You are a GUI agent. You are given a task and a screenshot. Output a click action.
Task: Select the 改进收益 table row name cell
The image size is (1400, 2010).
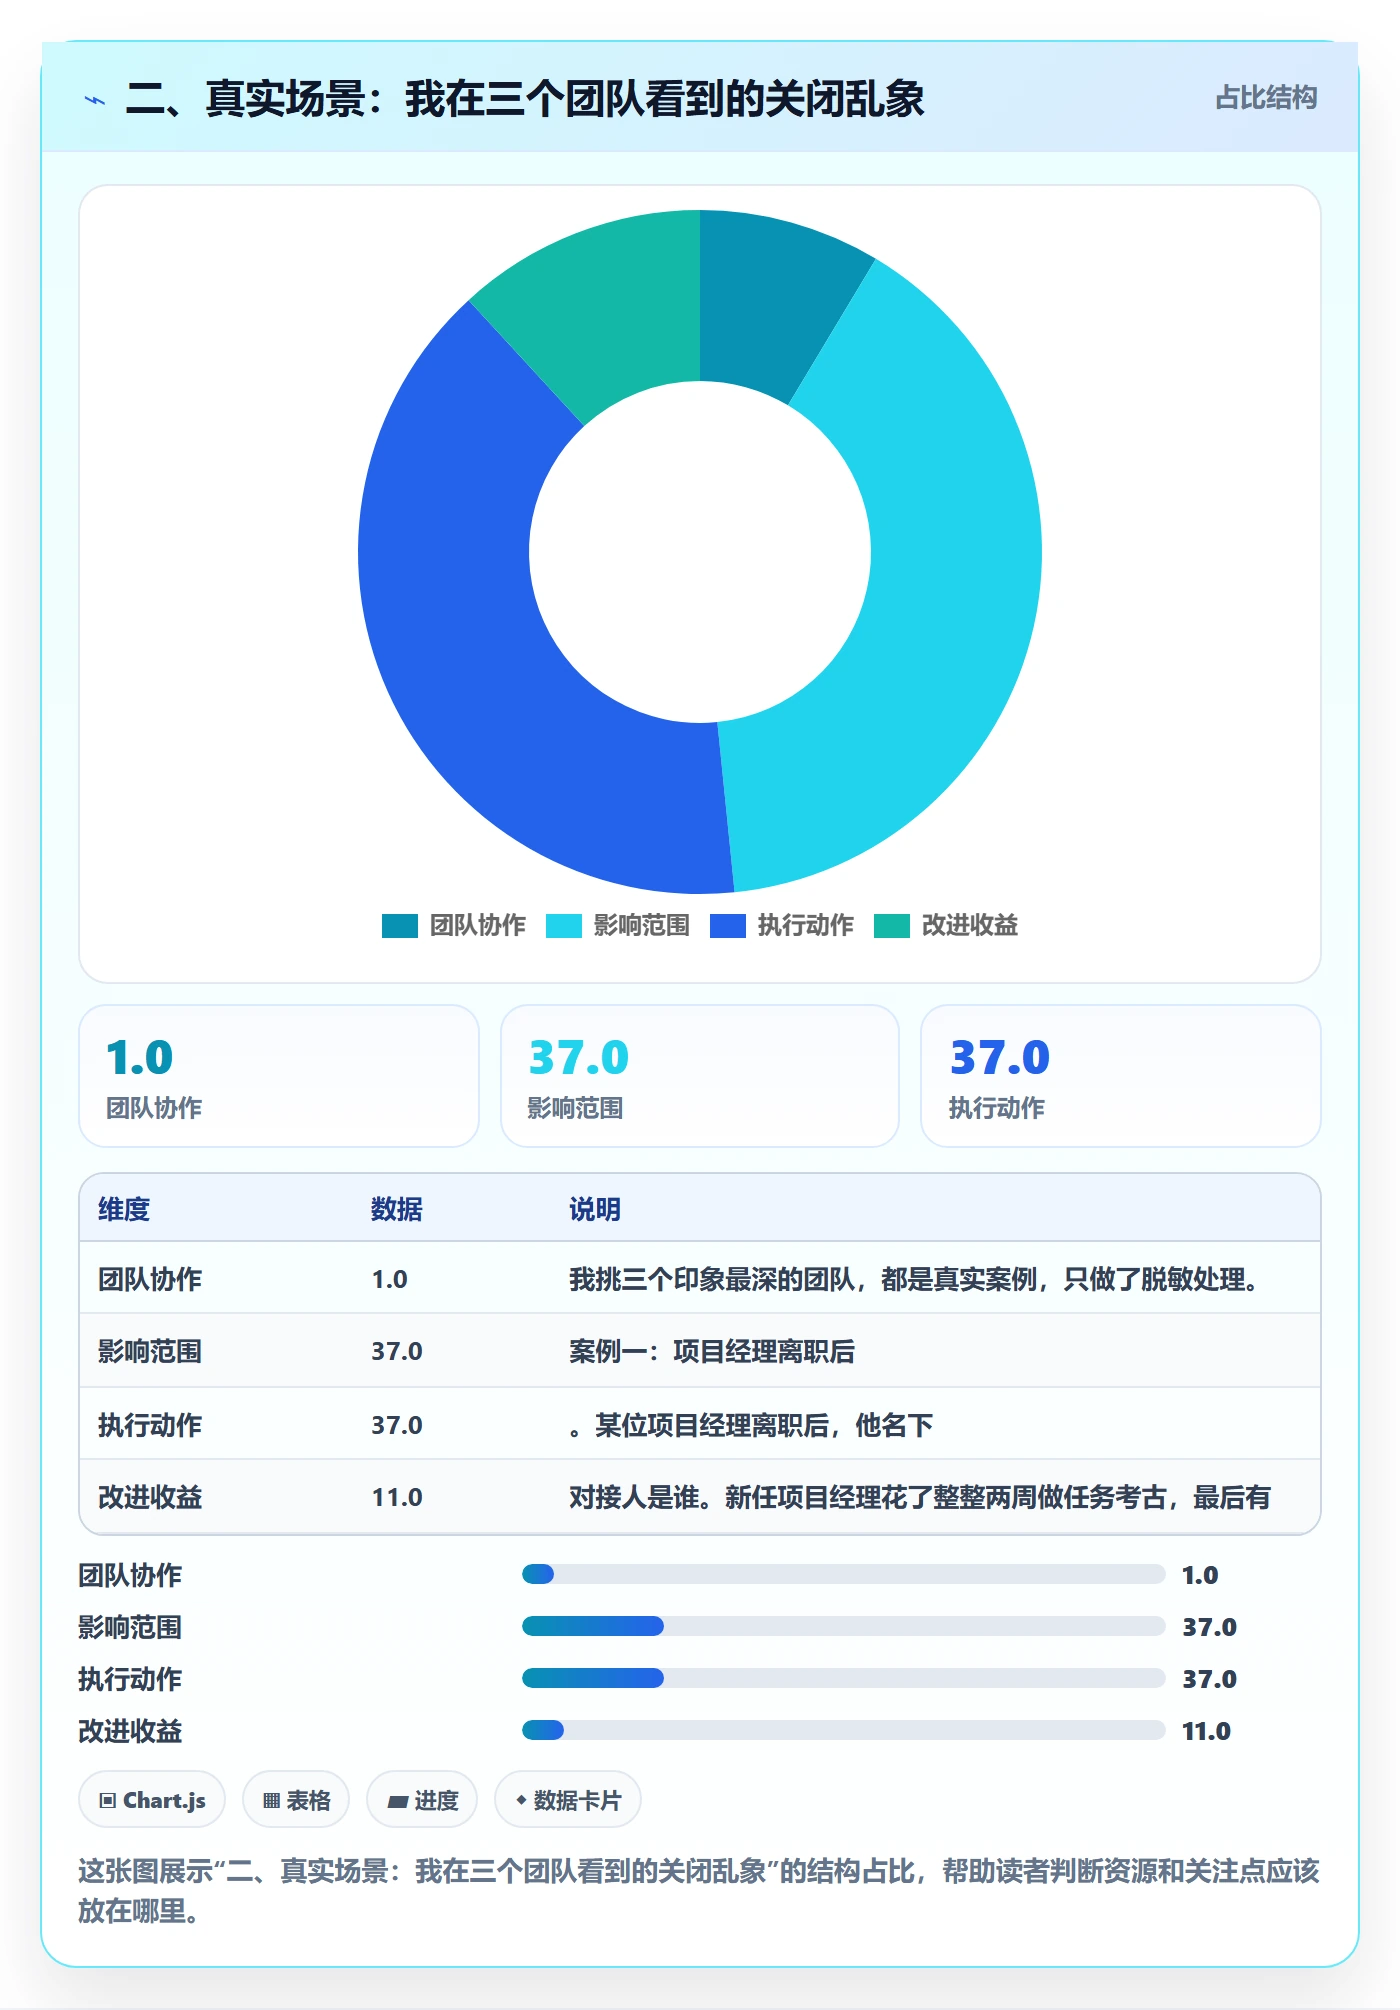(150, 1497)
